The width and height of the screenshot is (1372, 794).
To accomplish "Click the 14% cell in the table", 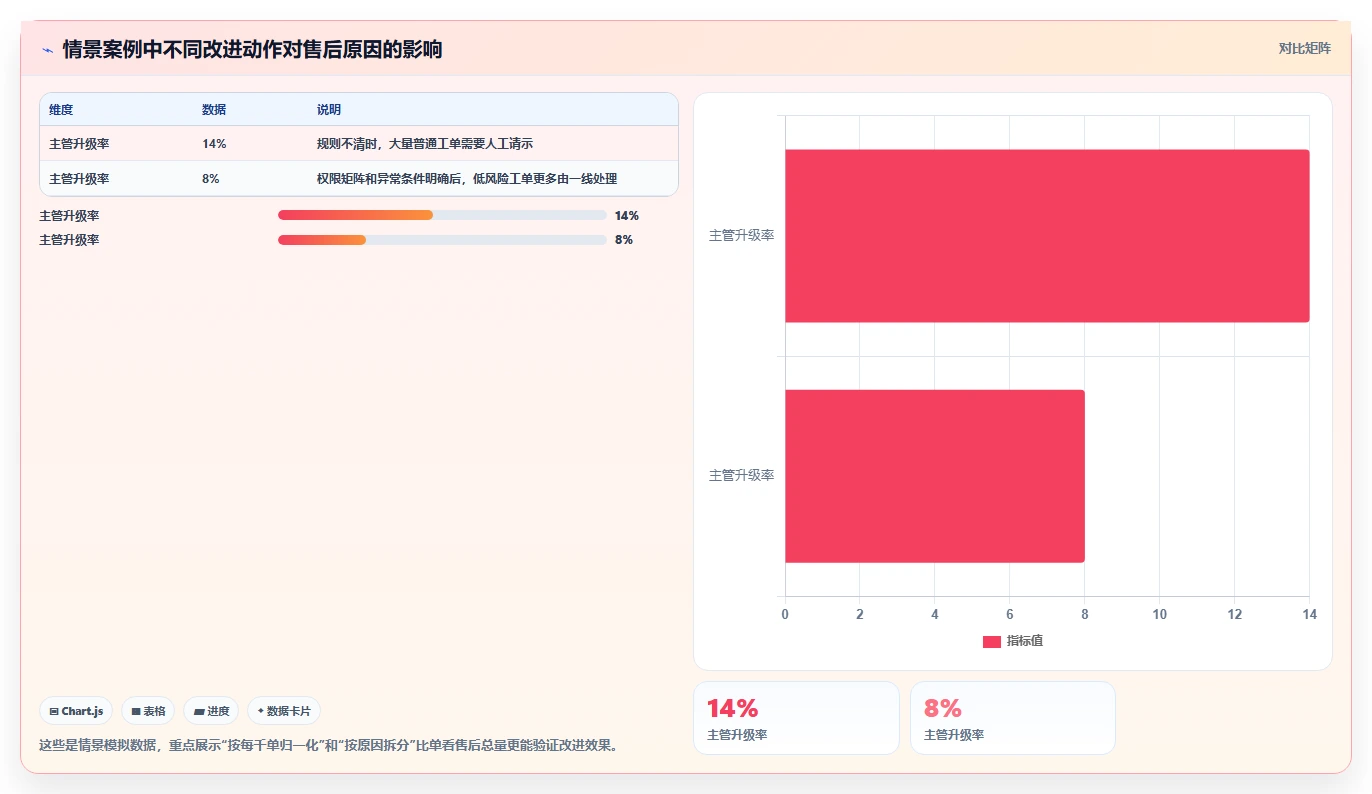I will (214, 144).
